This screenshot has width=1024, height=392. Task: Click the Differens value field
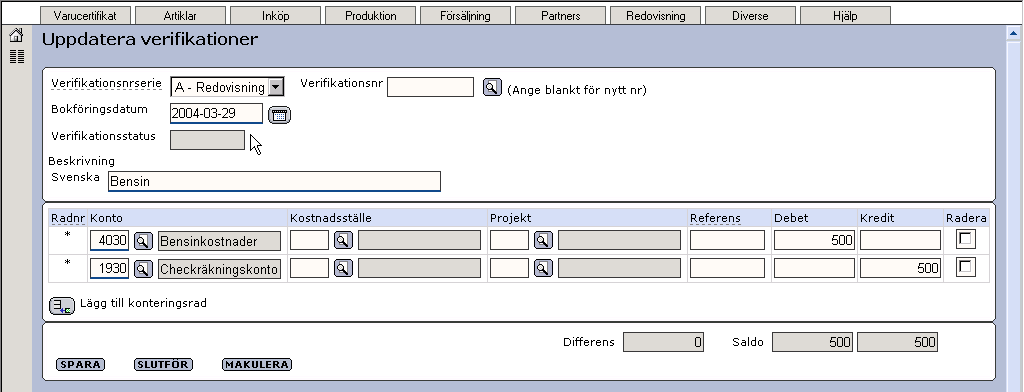point(664,342)
